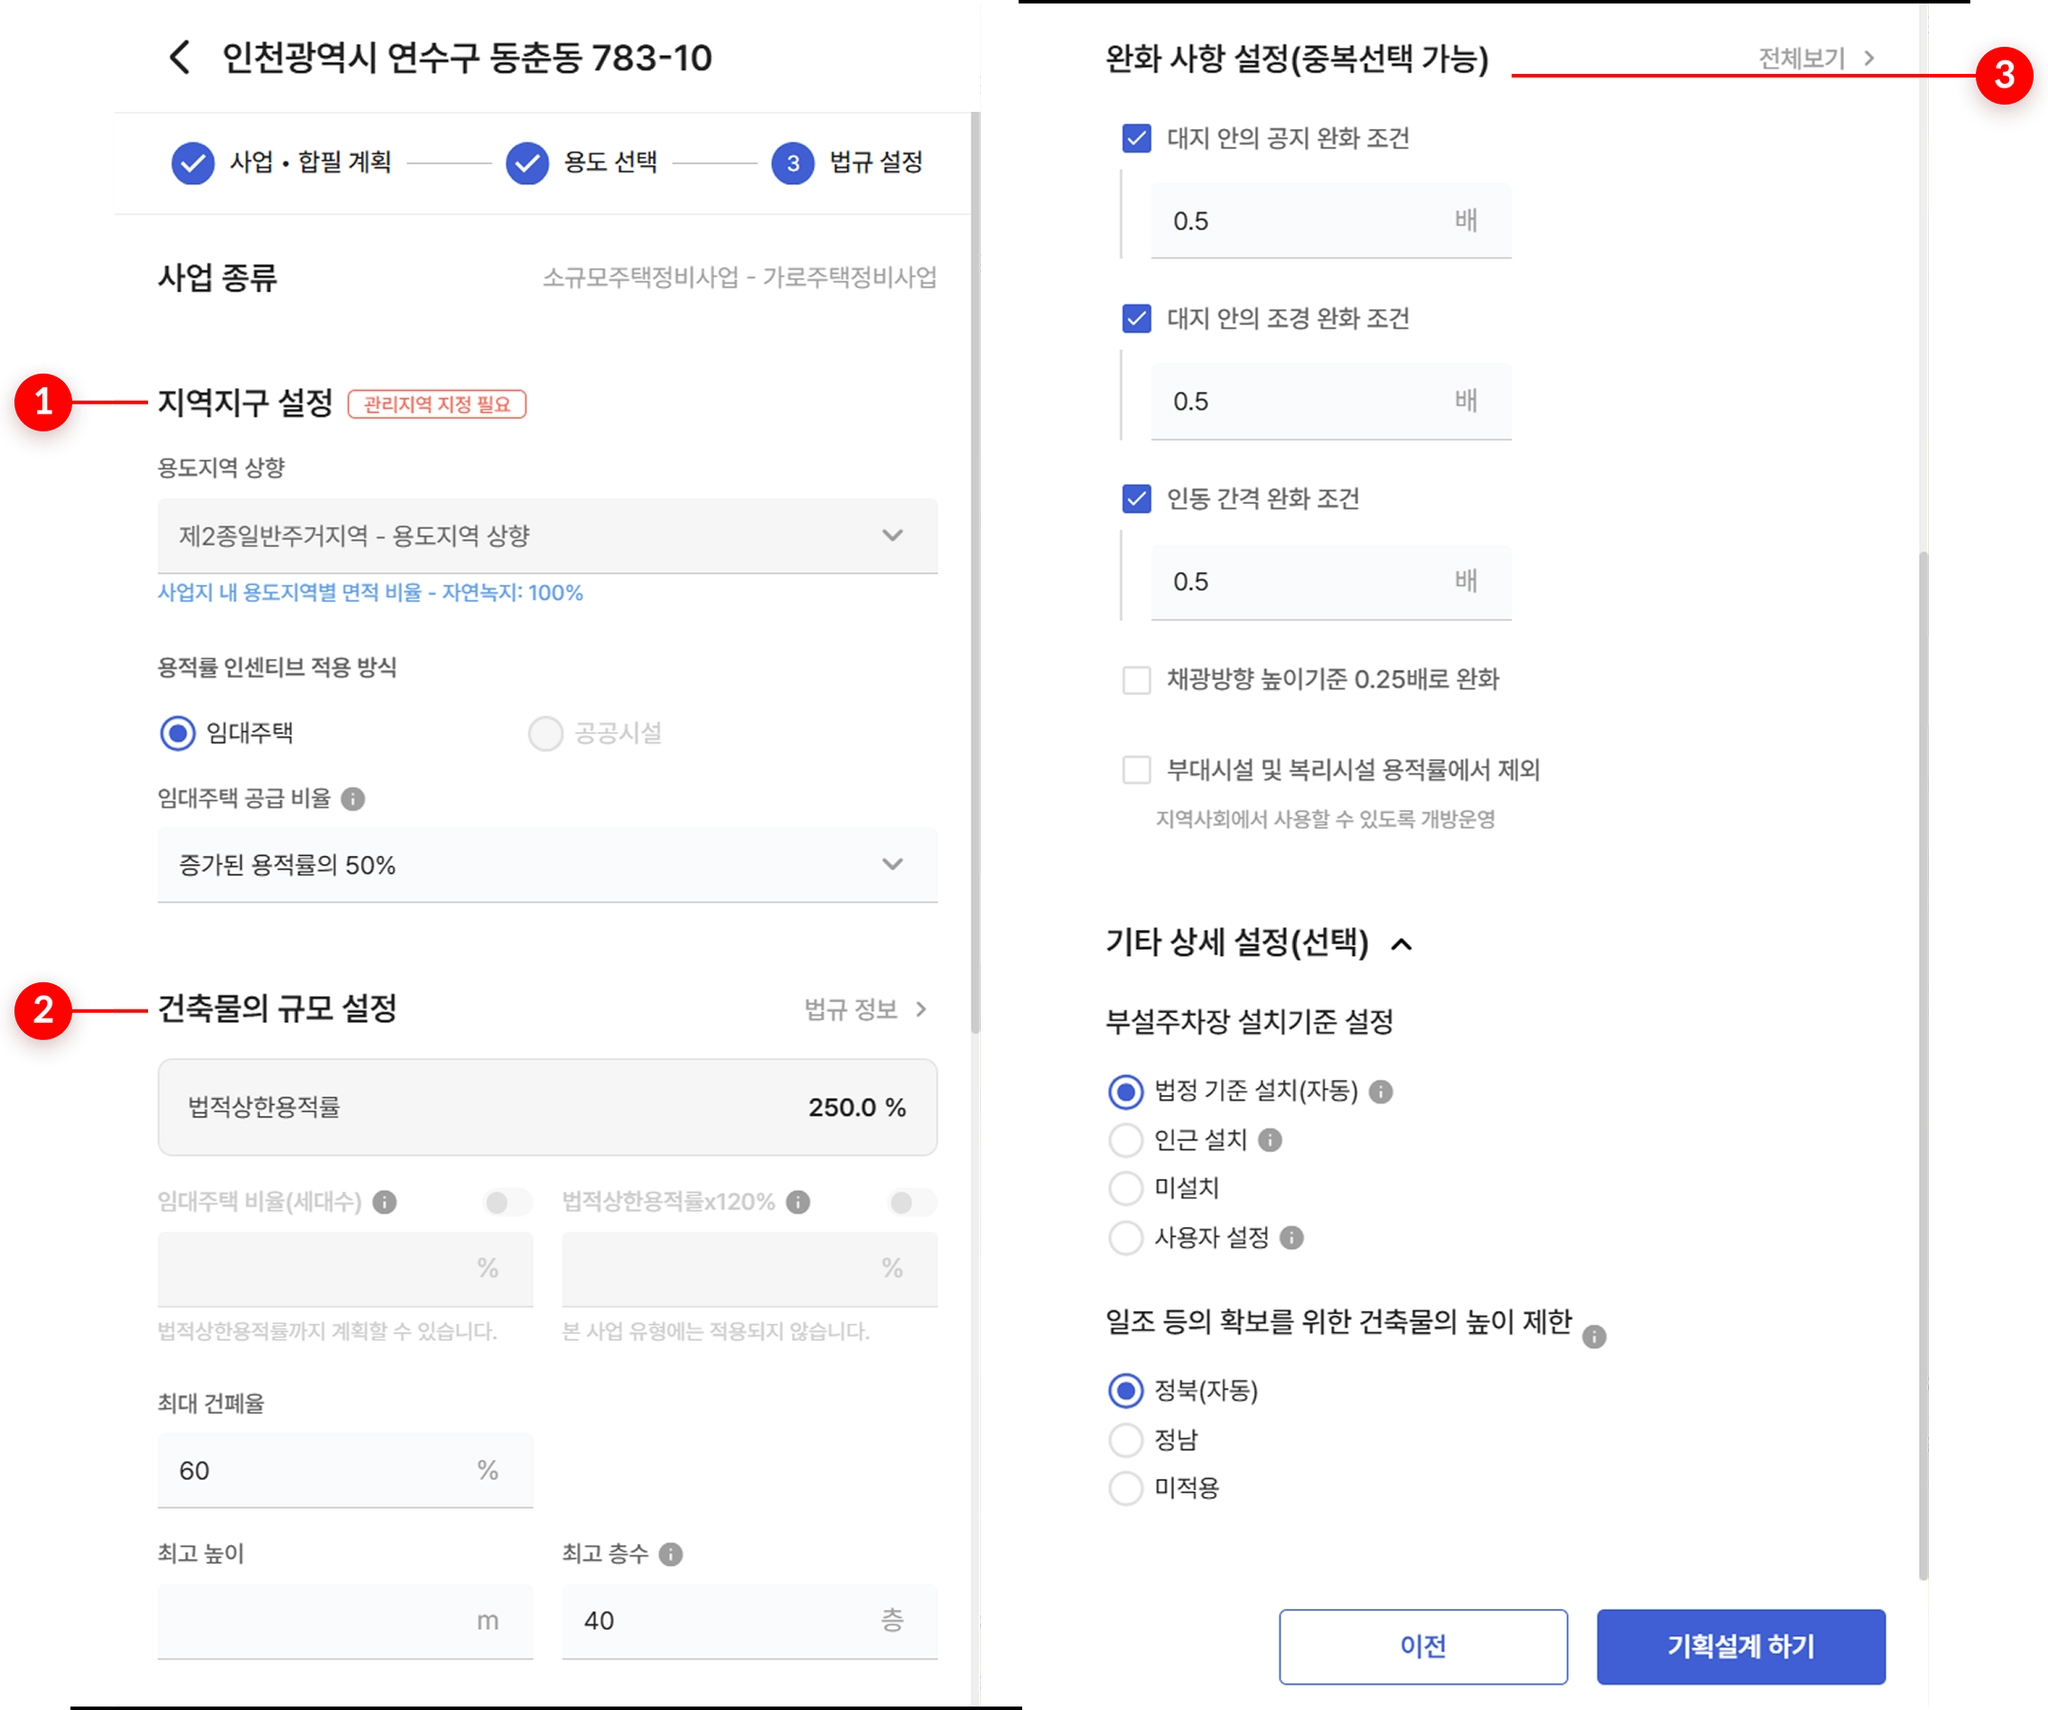Go to the 용도 선택 step
The image size is (2048, 1710).
(x=582, y=162)
